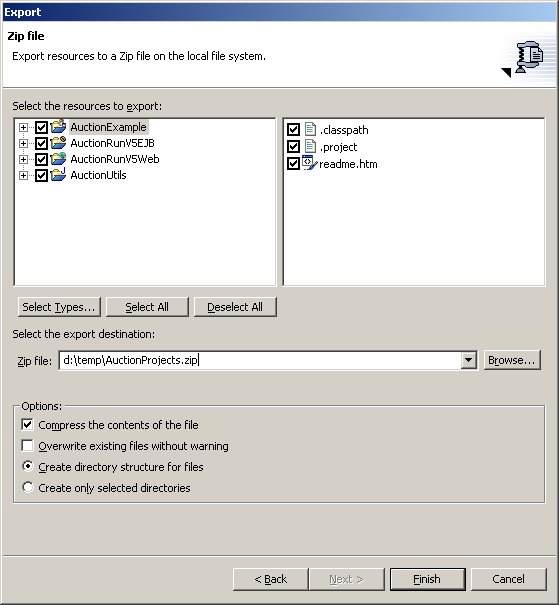Enable Overwrite existing files without warning
Image resolution: width=559 pixels, height=605 pixels.
click(27, 446)
